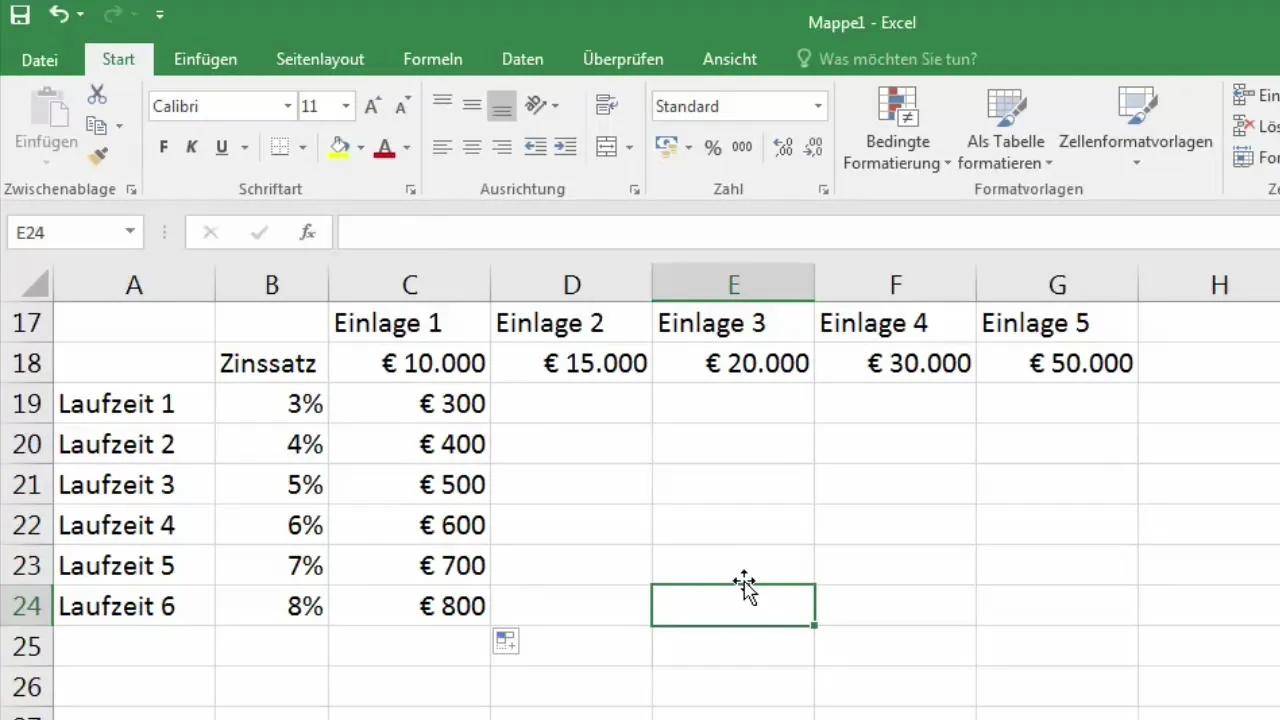
Task: Click the increase decimal places icon
Action: pyautogui.click(x=784, y=148)
